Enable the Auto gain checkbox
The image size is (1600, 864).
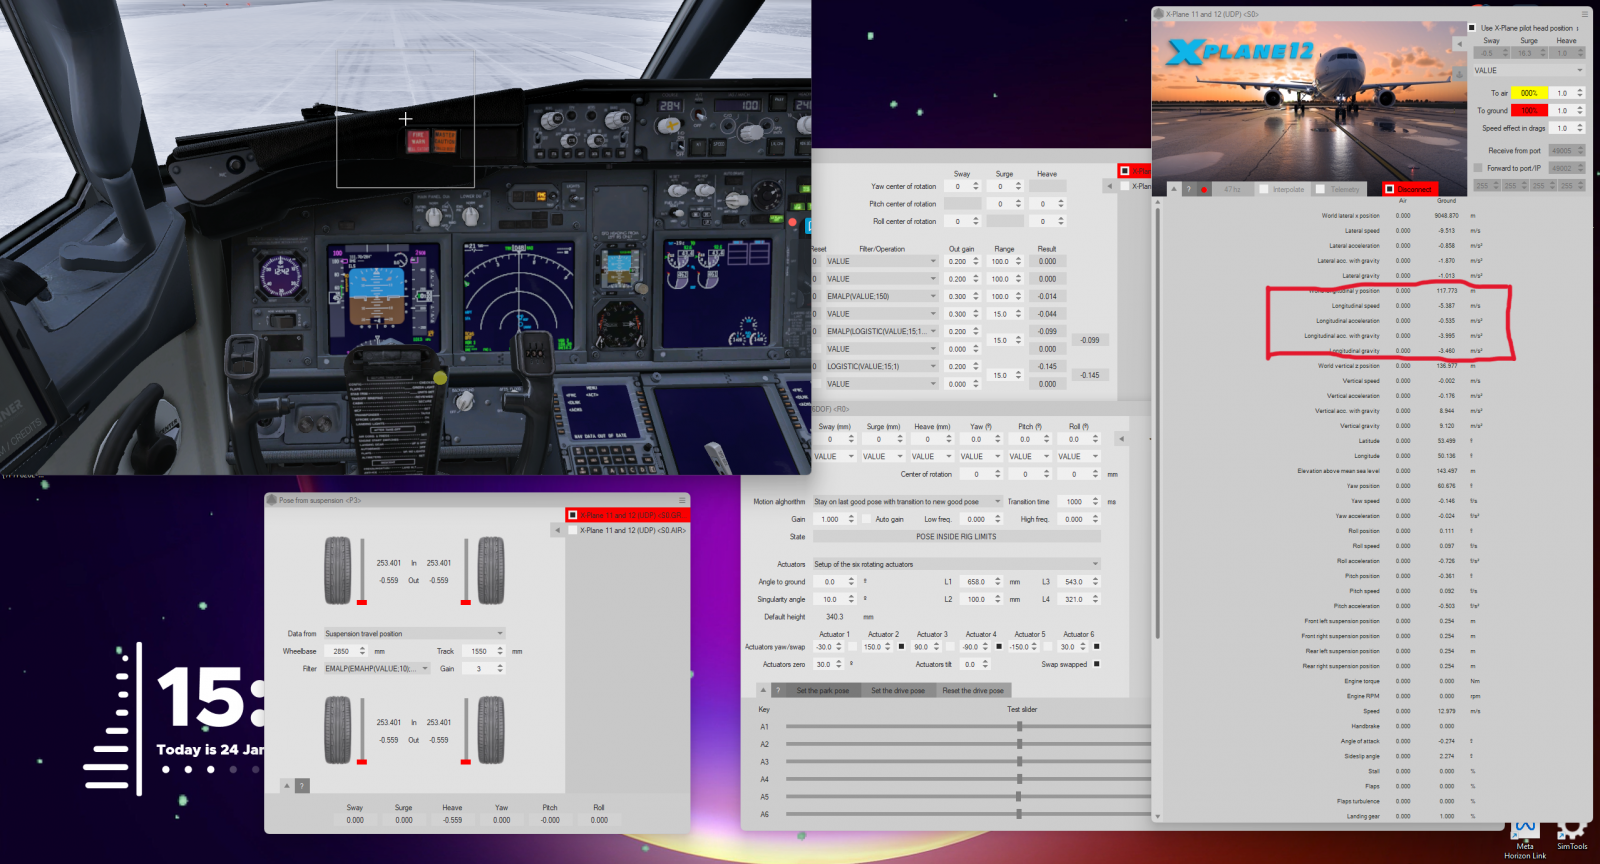[x=866, y=519]
